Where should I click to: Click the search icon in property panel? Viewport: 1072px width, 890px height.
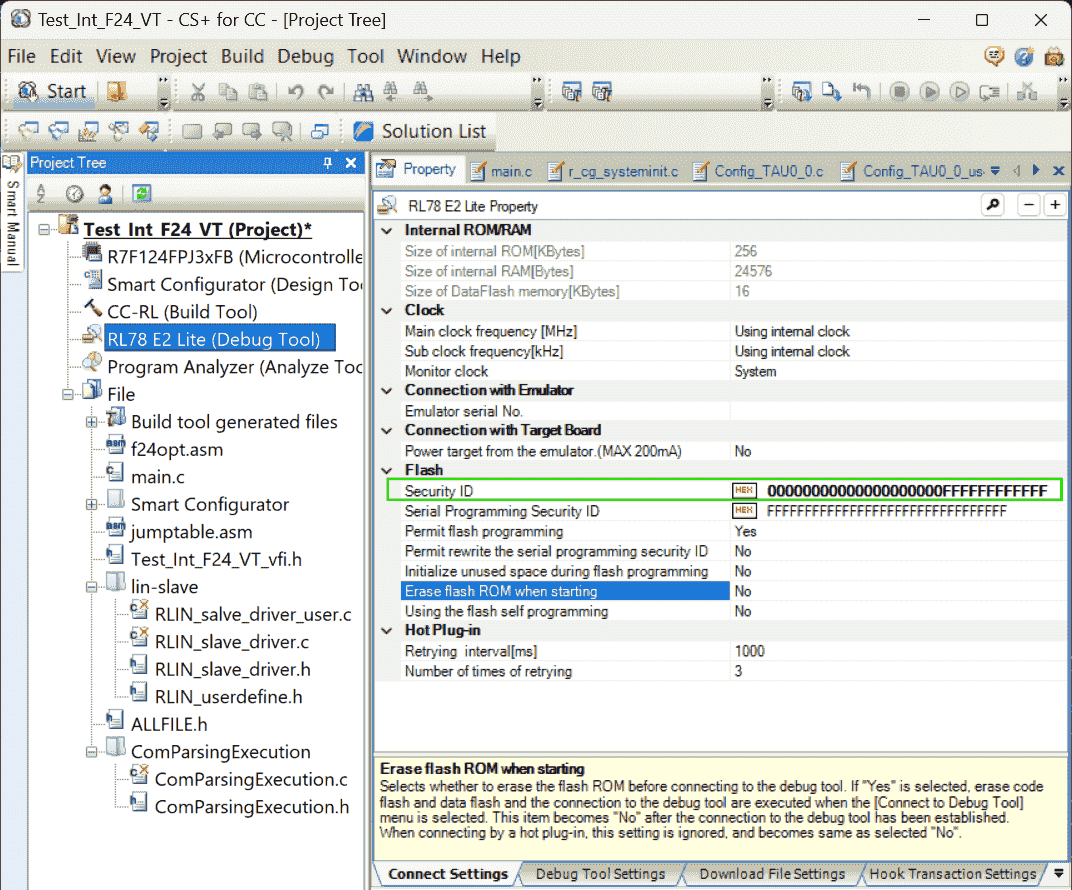(x=992, y=205)
